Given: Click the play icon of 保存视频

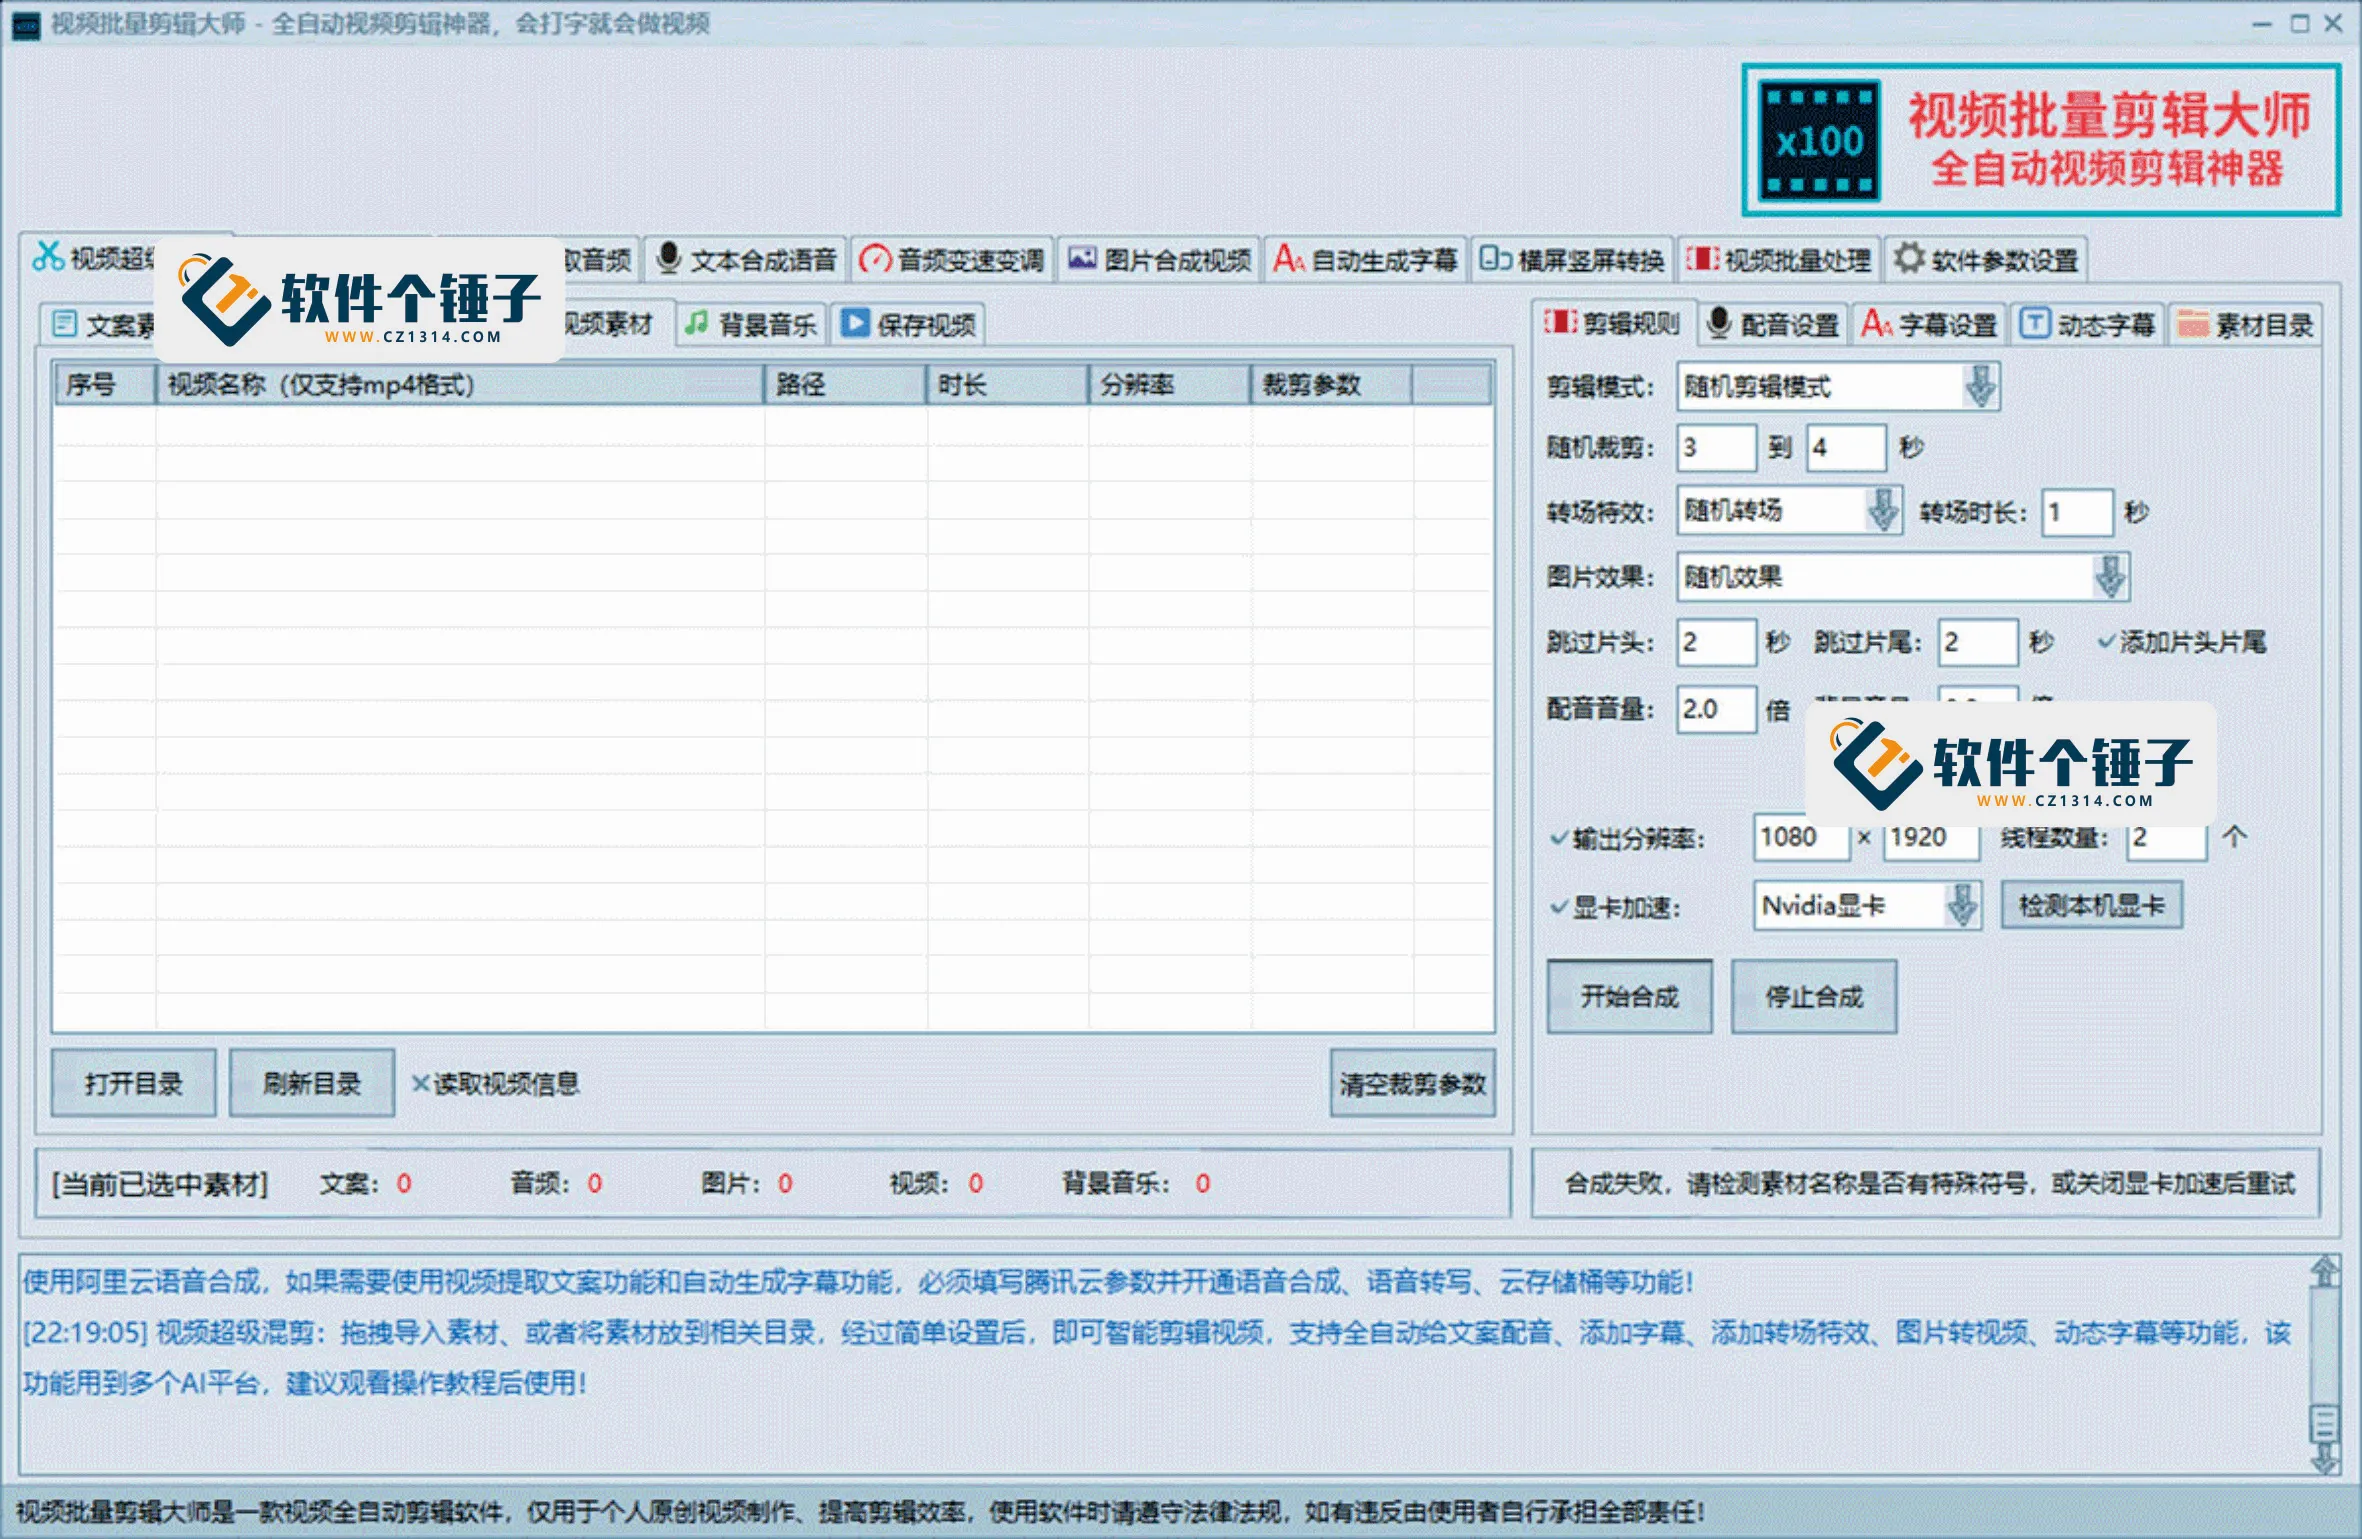Looking at the screenshot, I should [x=854, y=323].
